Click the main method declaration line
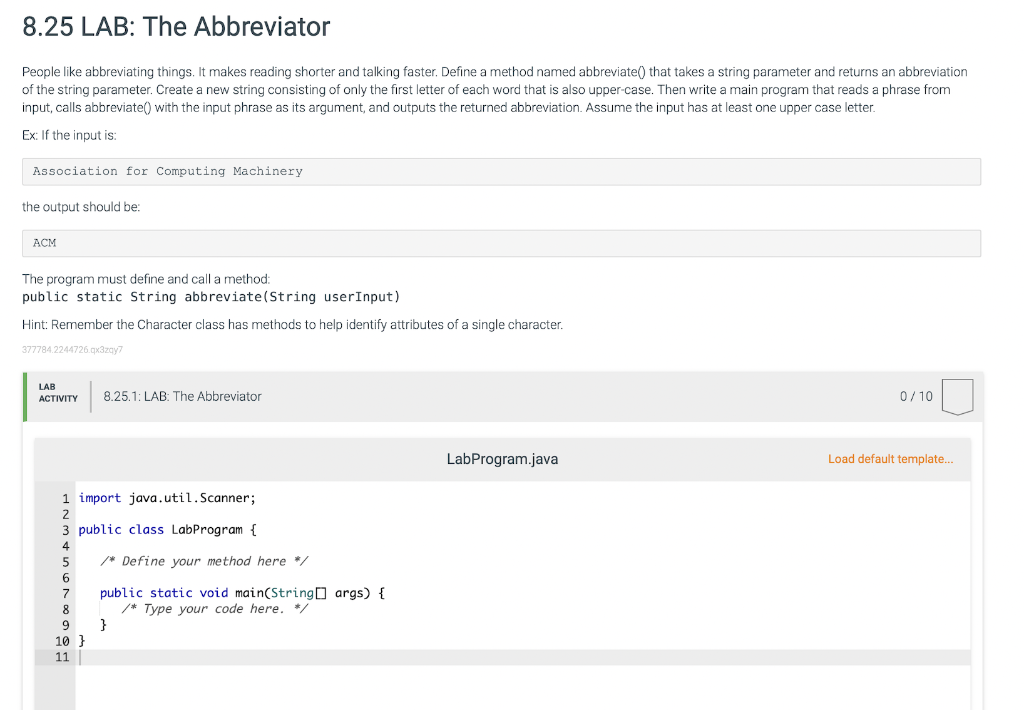 tap(241, 593)
